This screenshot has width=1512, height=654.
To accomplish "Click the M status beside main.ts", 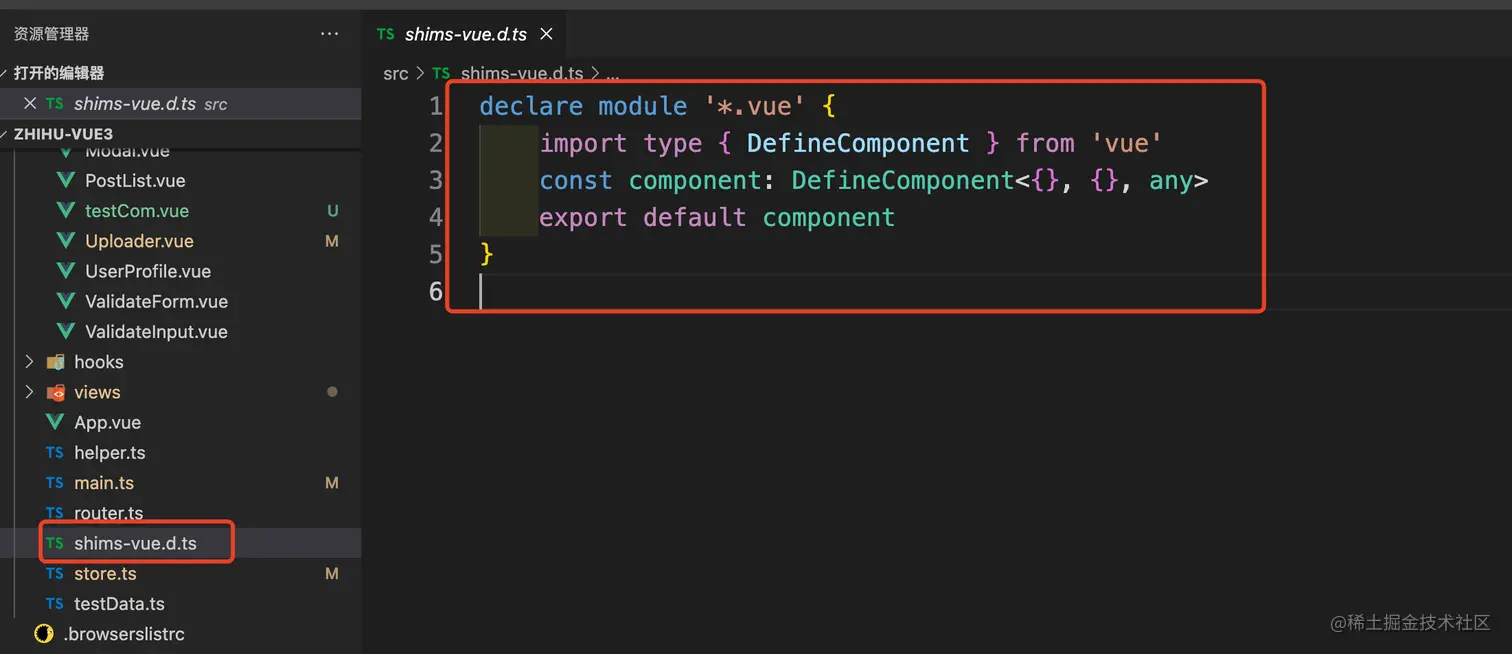I will tap(332, 483).
